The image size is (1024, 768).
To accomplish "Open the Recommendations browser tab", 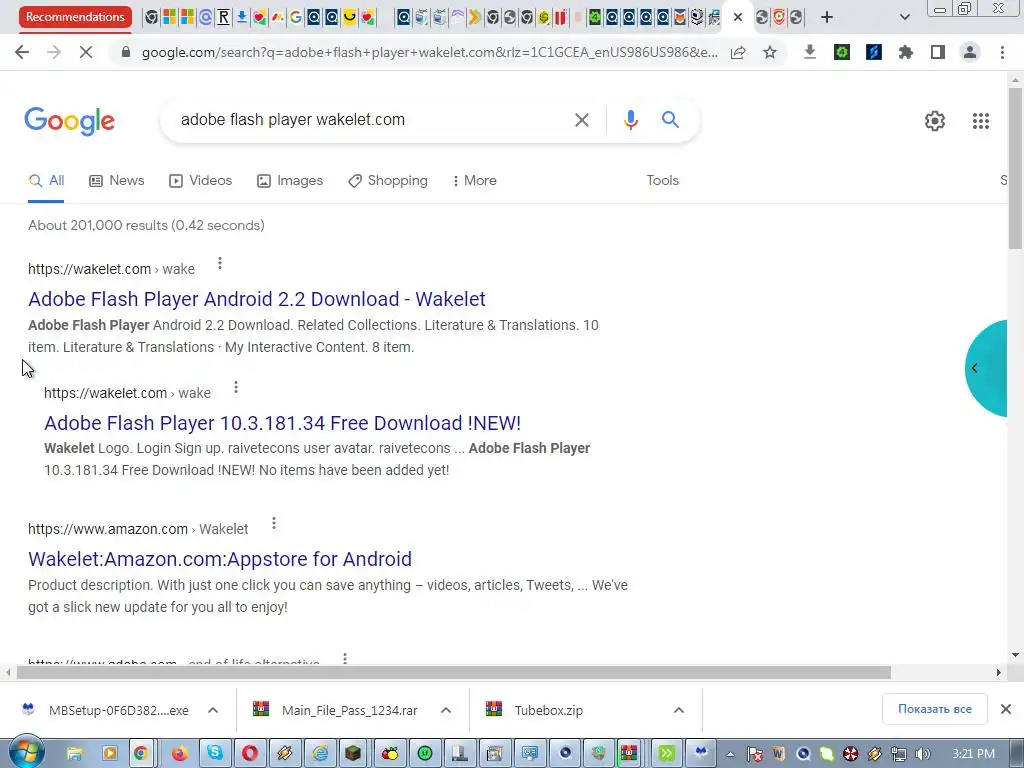I will tap(75, 17).
